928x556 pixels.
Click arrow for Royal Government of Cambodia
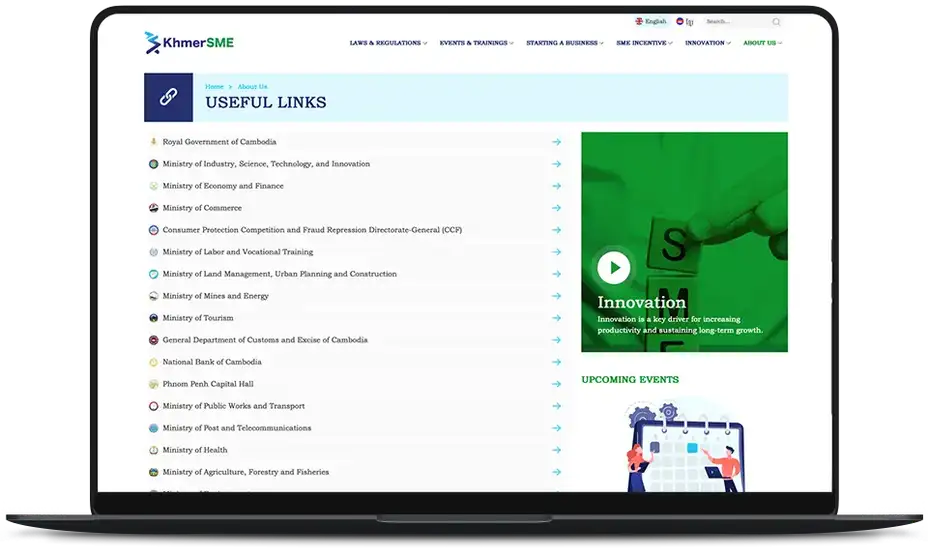click(x=556, y=142)
